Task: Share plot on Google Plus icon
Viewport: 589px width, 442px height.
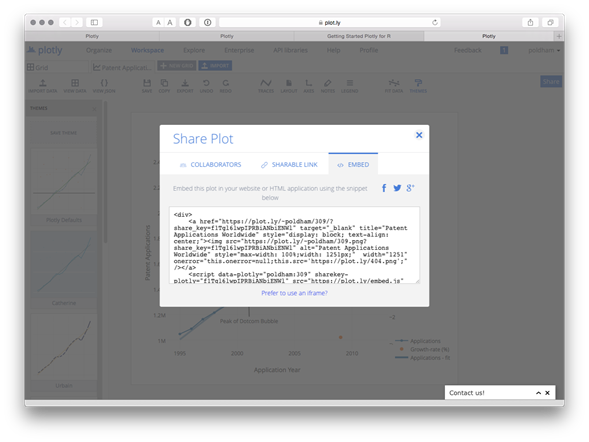Action: (410, 188)
